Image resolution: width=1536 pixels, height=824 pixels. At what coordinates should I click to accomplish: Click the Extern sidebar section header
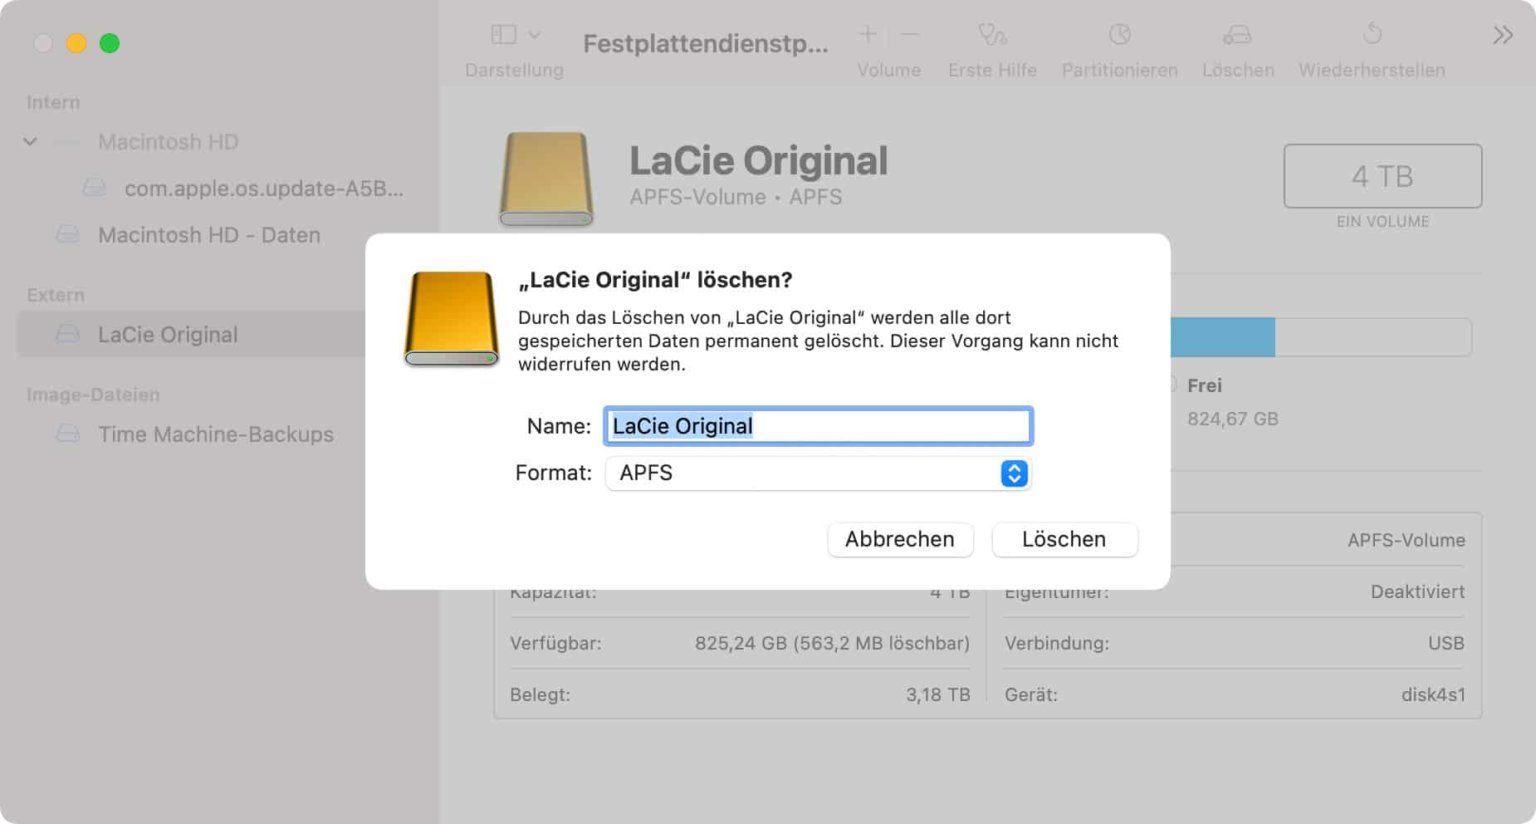[x=56, y=295]
